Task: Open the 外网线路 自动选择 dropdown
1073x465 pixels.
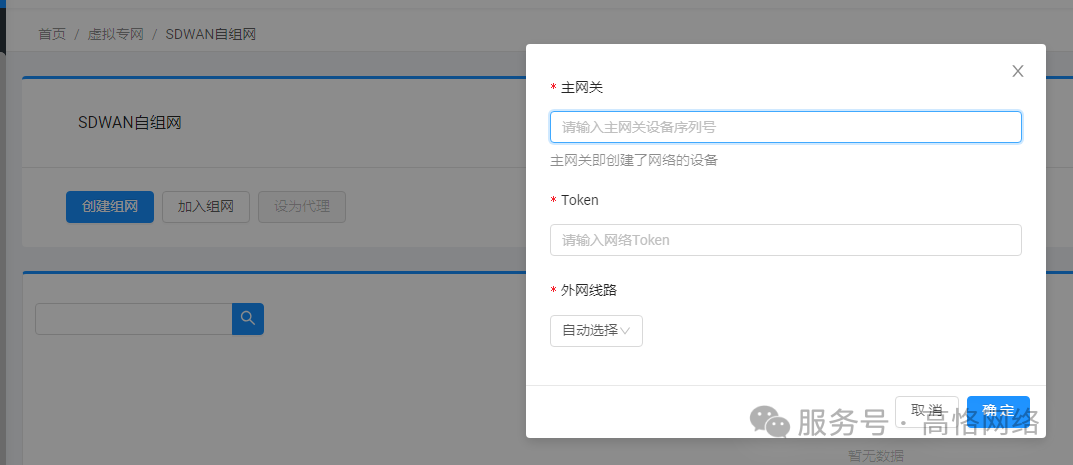Action: coord(596,331)
